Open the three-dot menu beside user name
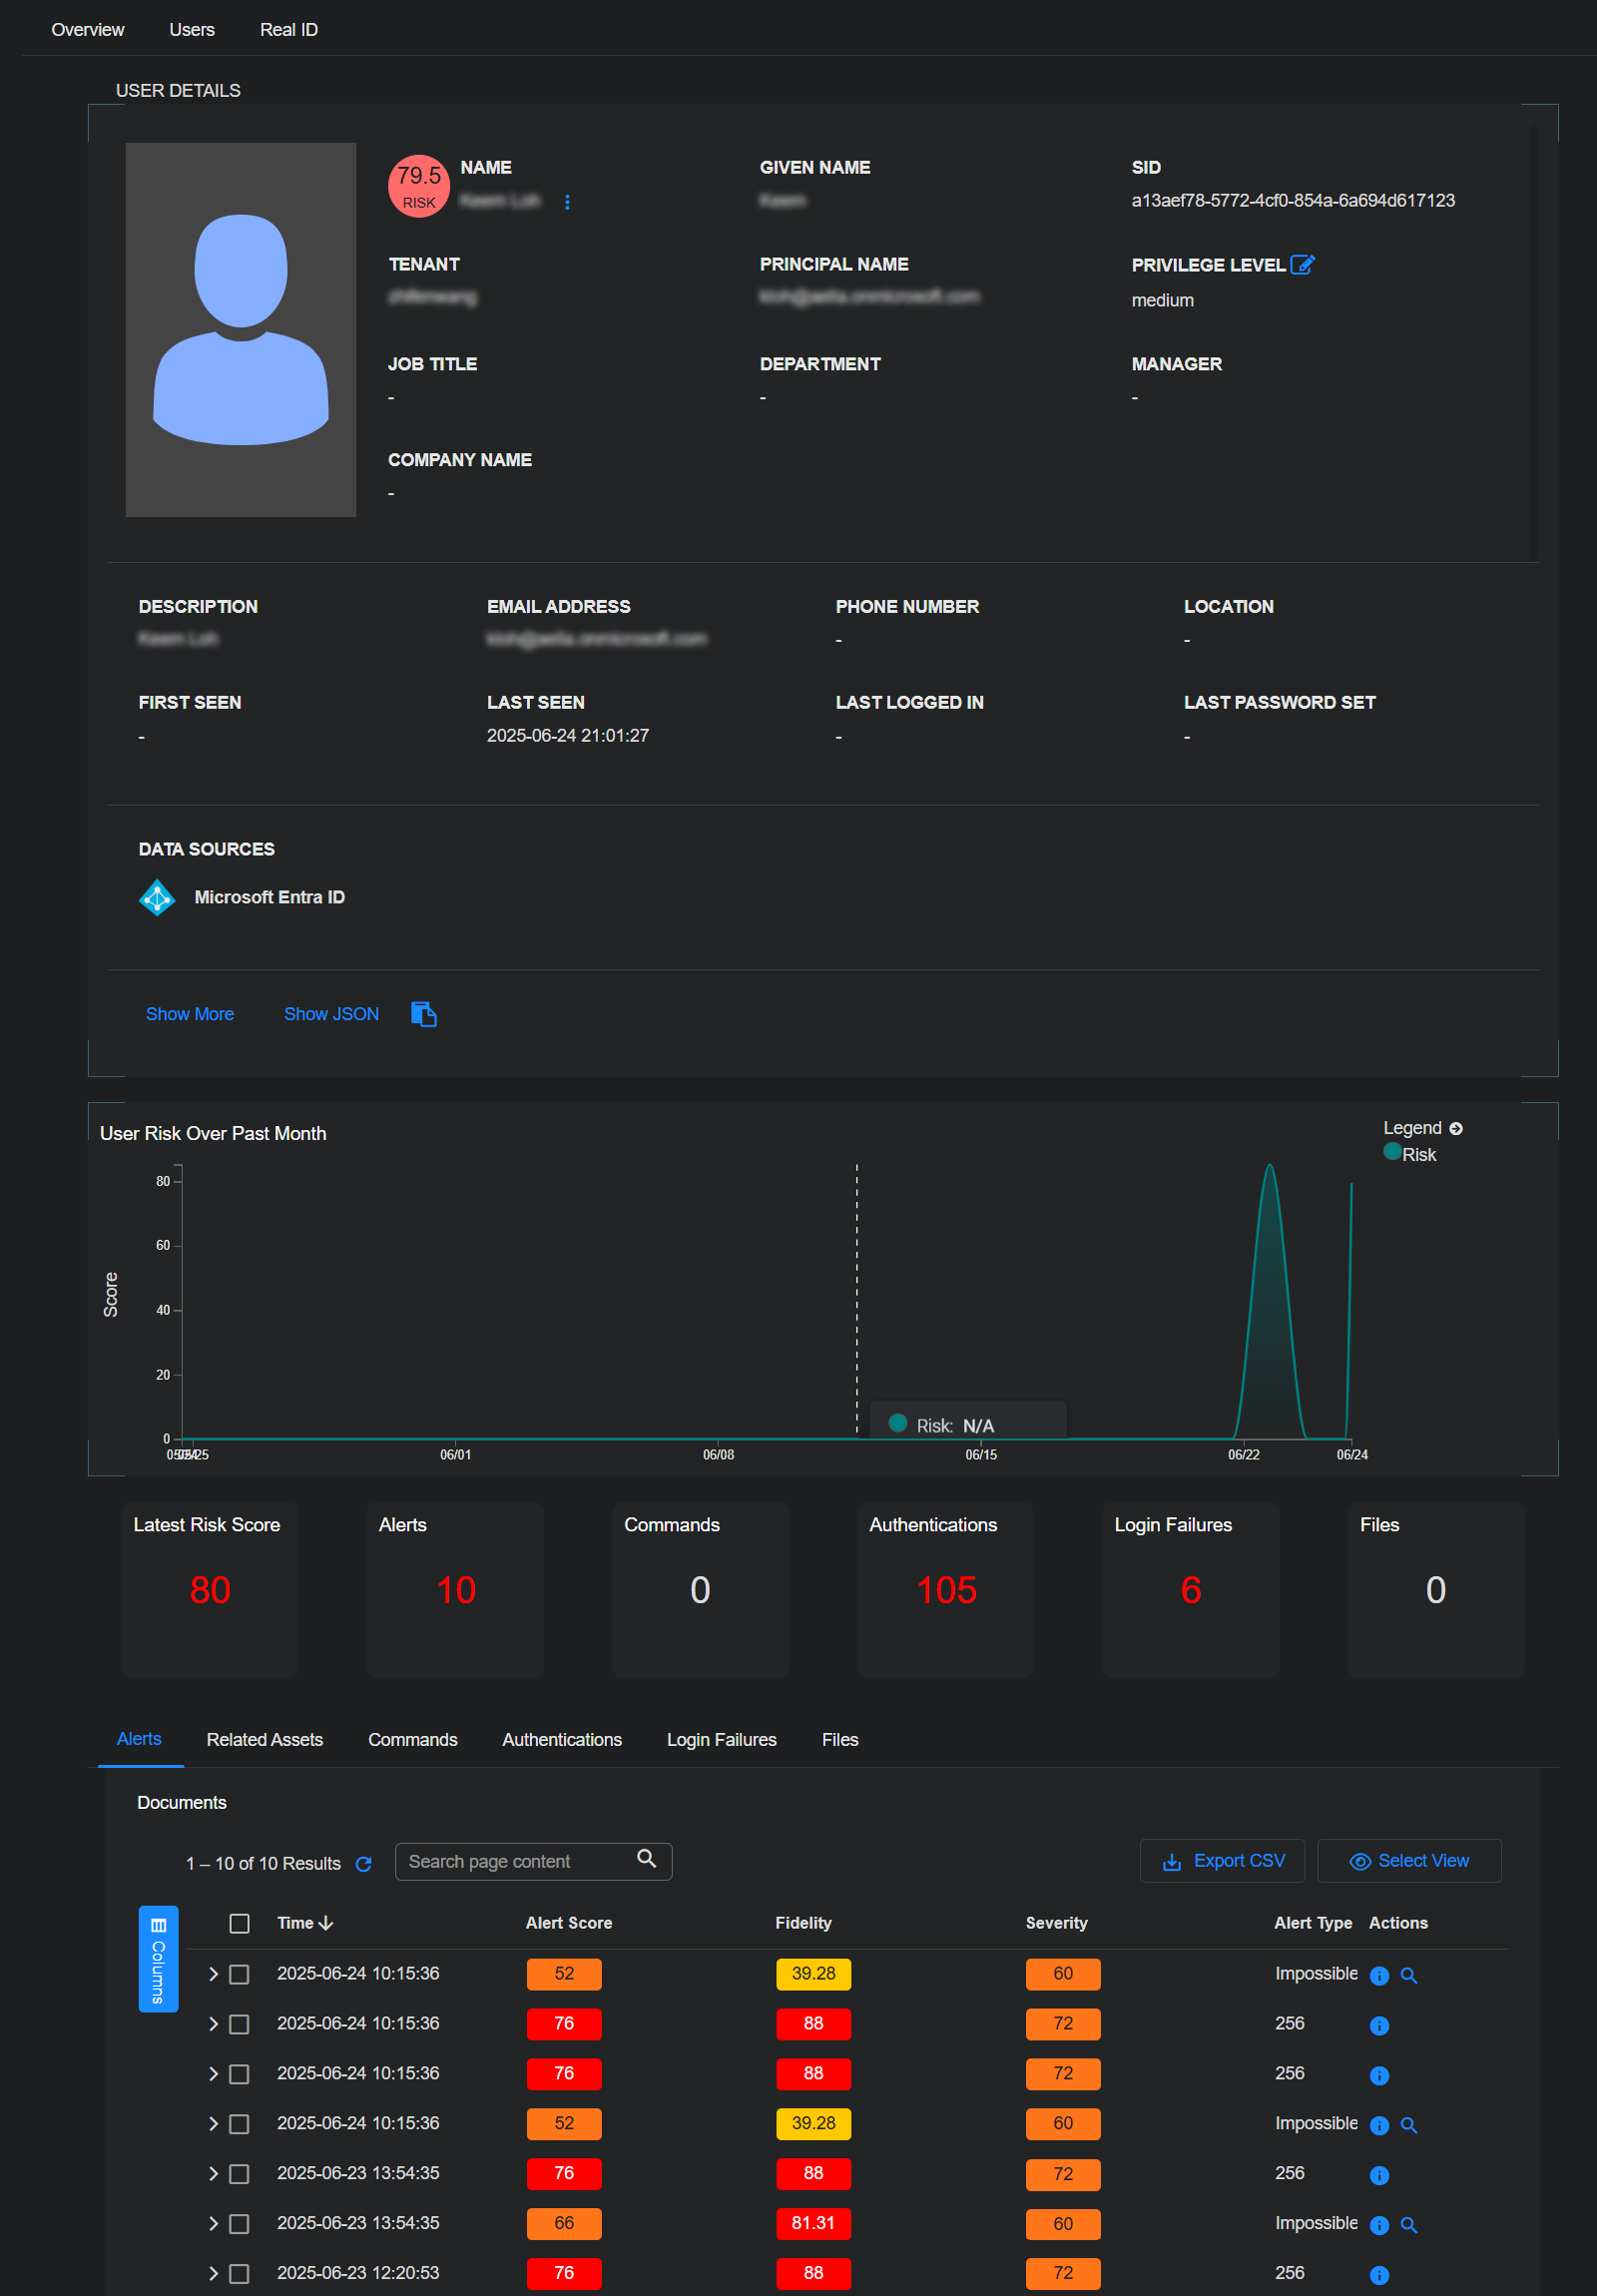1597x2296 pixels. (x=567, y=202)
